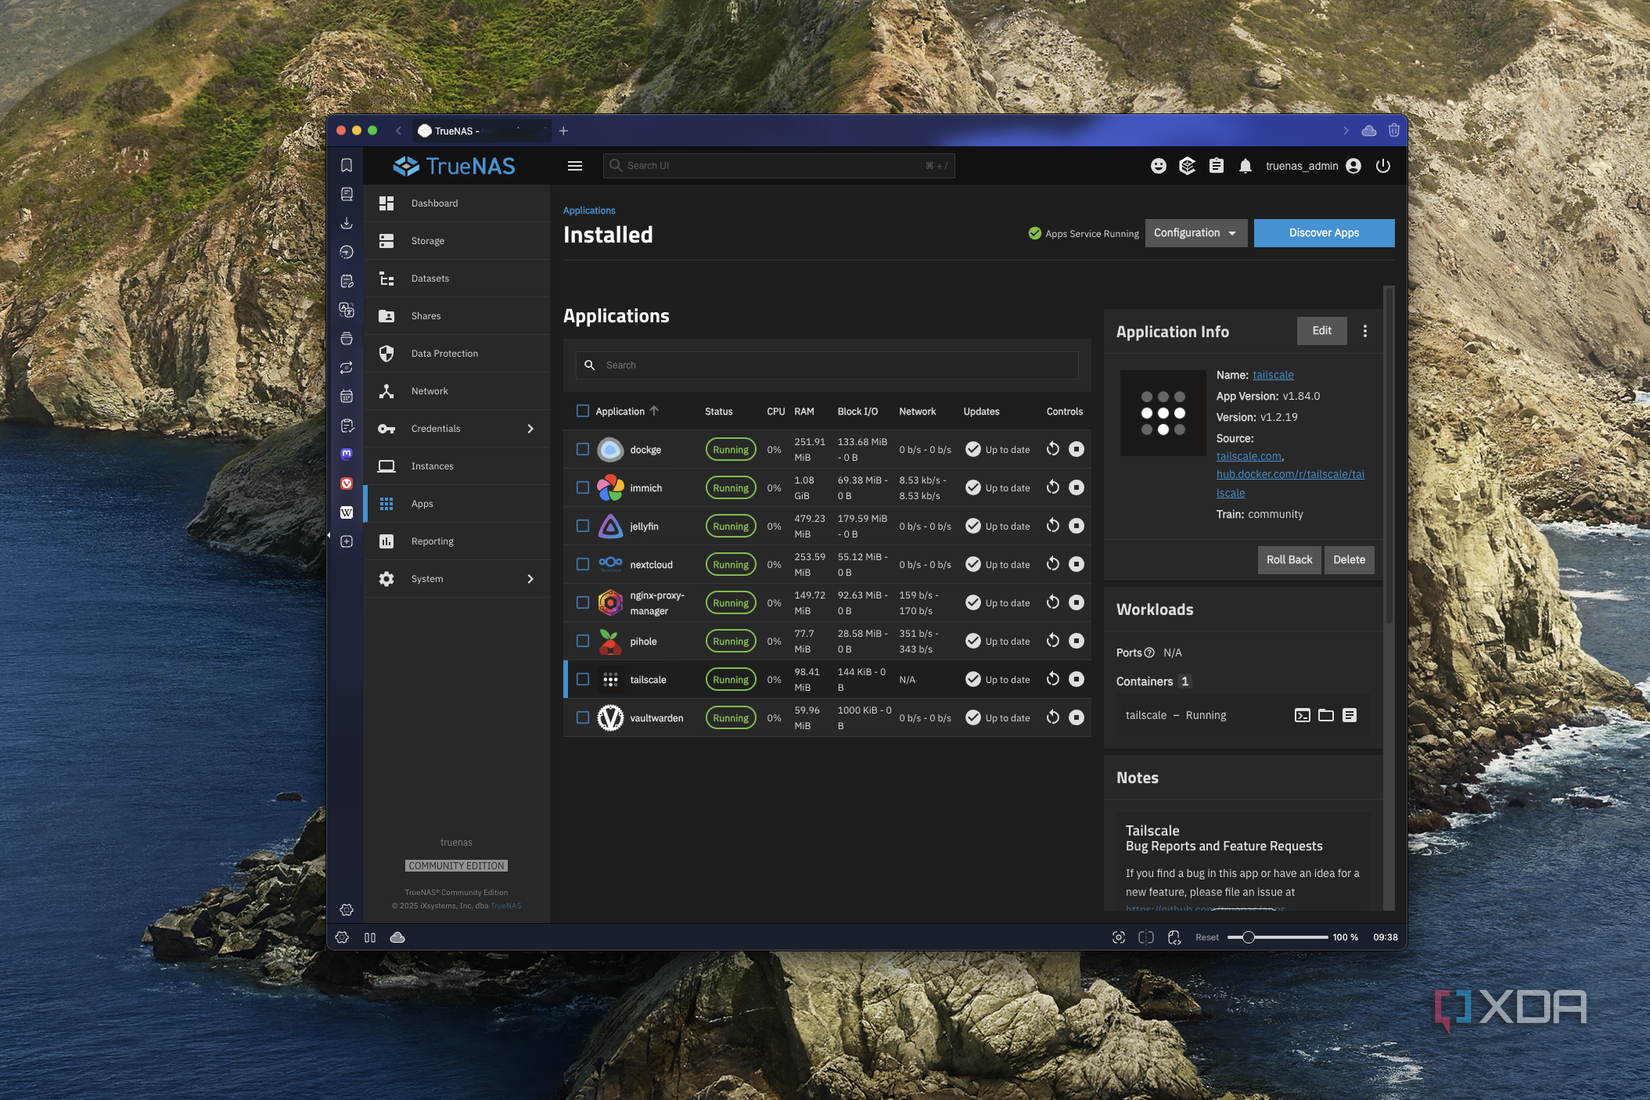Open Application Info more options menu

(x=1365, y=331)
